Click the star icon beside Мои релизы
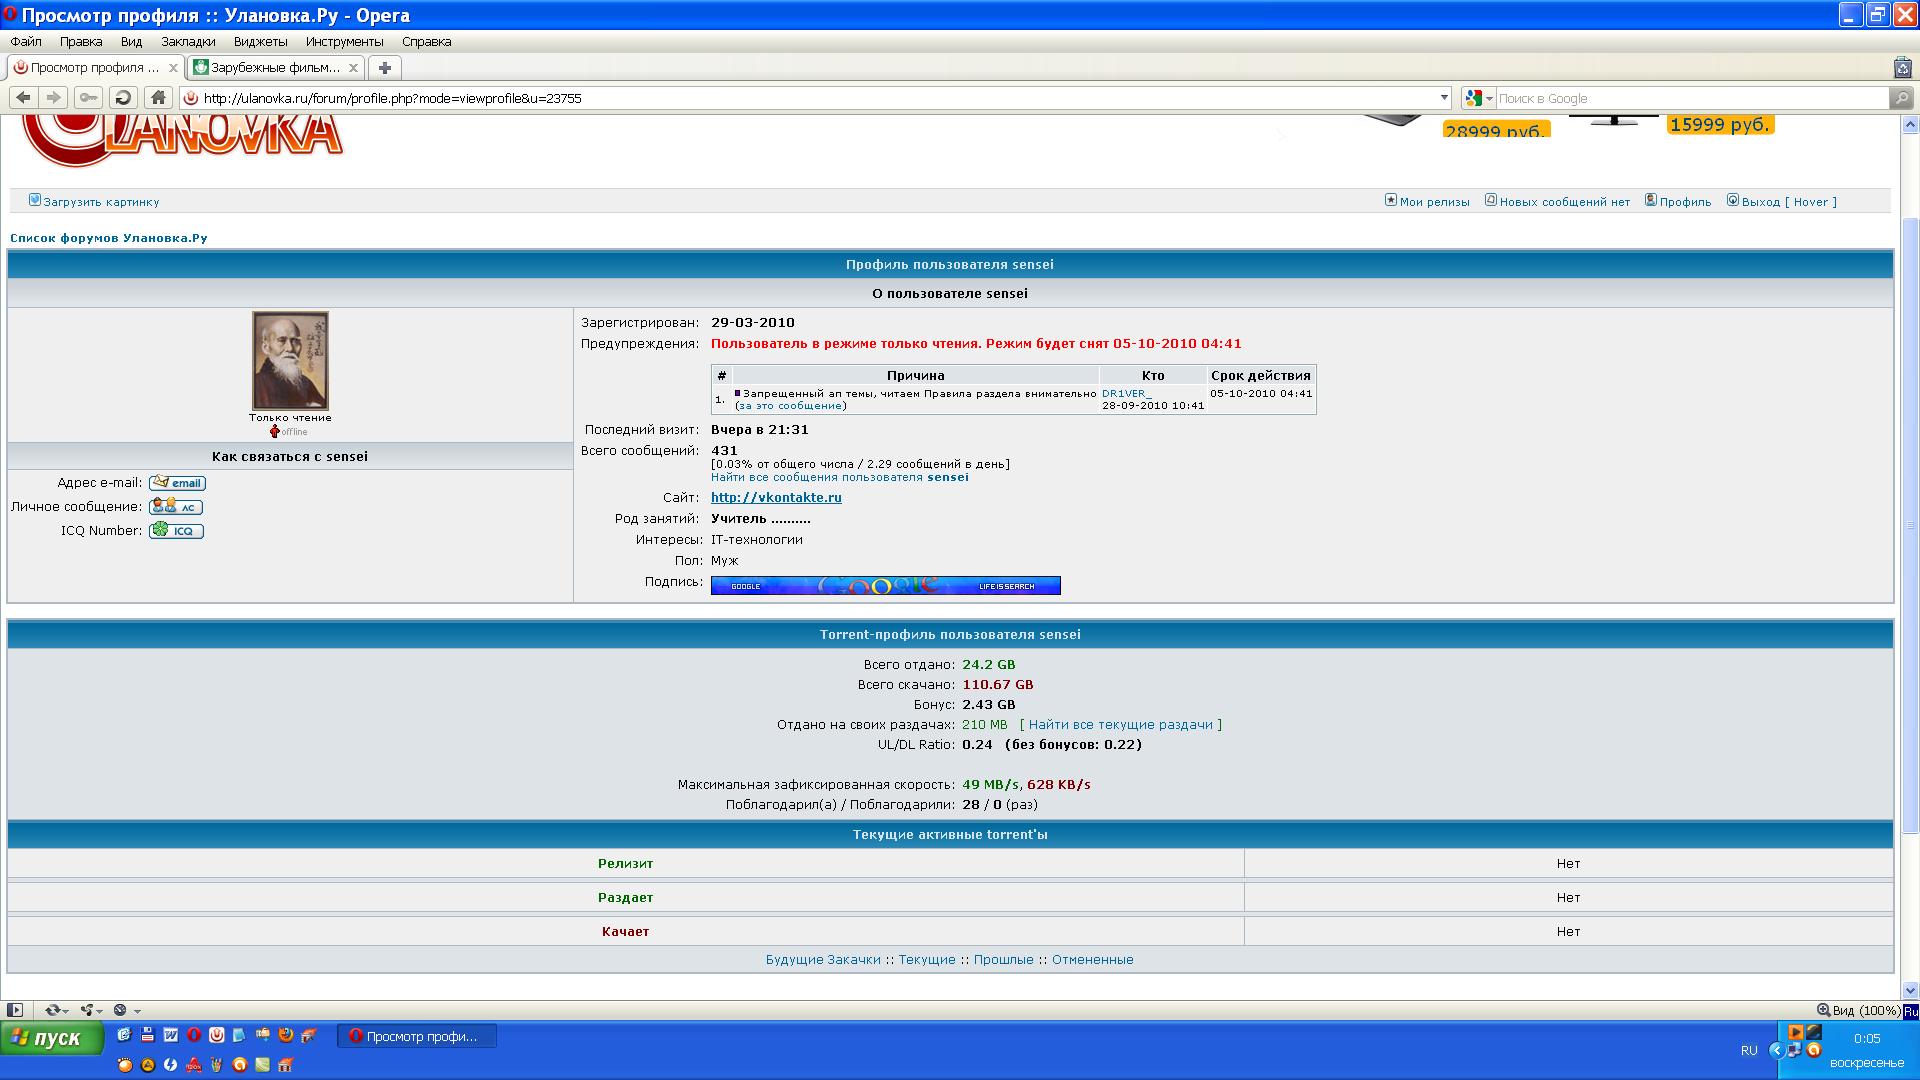 coord(1390,200)
